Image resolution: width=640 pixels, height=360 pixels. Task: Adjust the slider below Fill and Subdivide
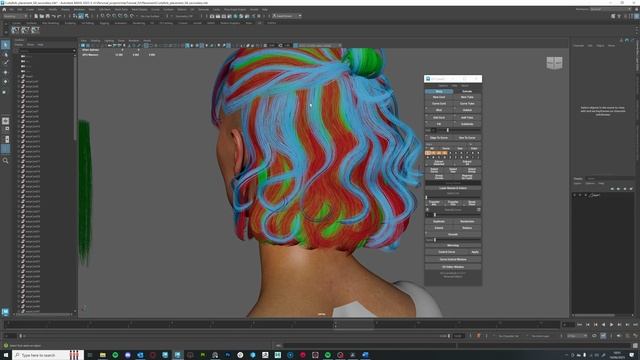point(458,130)
